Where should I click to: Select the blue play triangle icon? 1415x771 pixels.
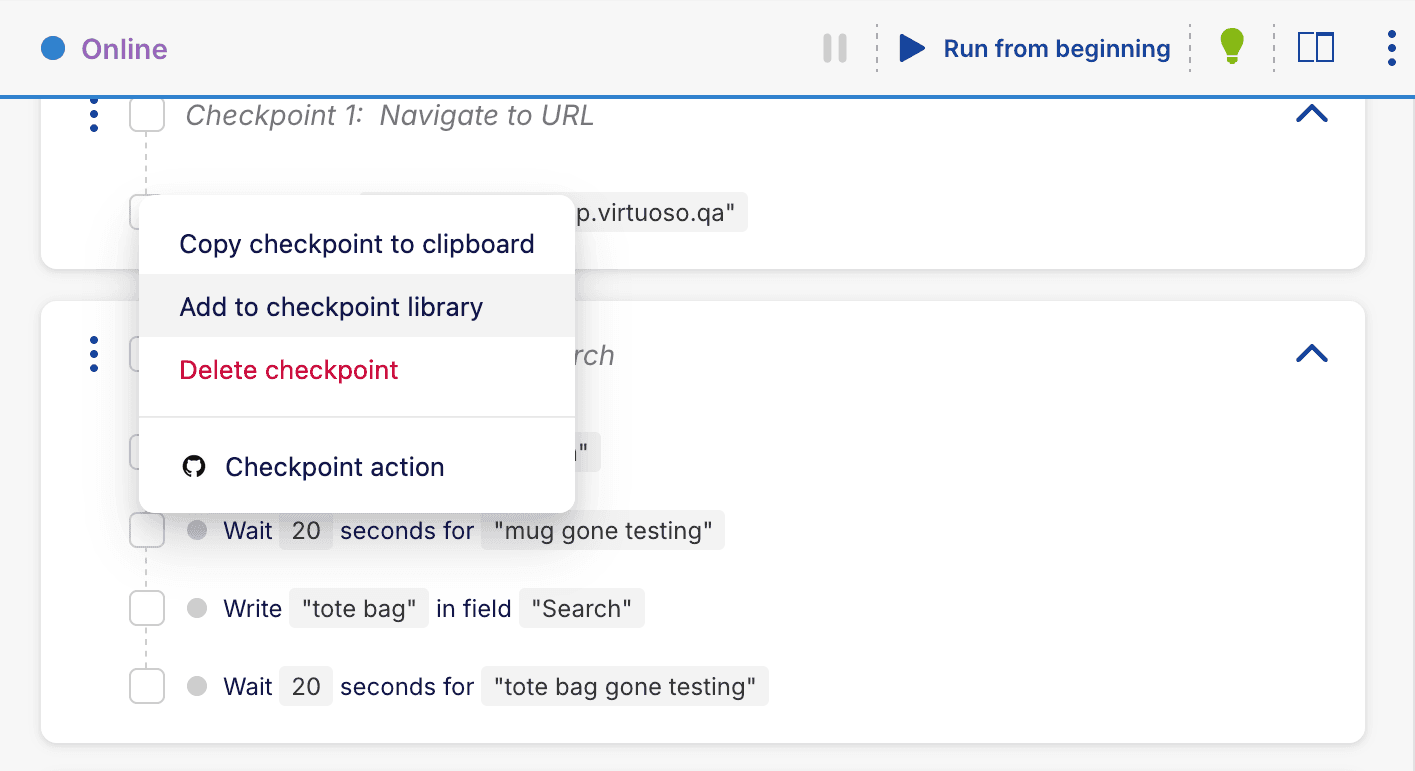pyautogui.click(x=912, y=47)
